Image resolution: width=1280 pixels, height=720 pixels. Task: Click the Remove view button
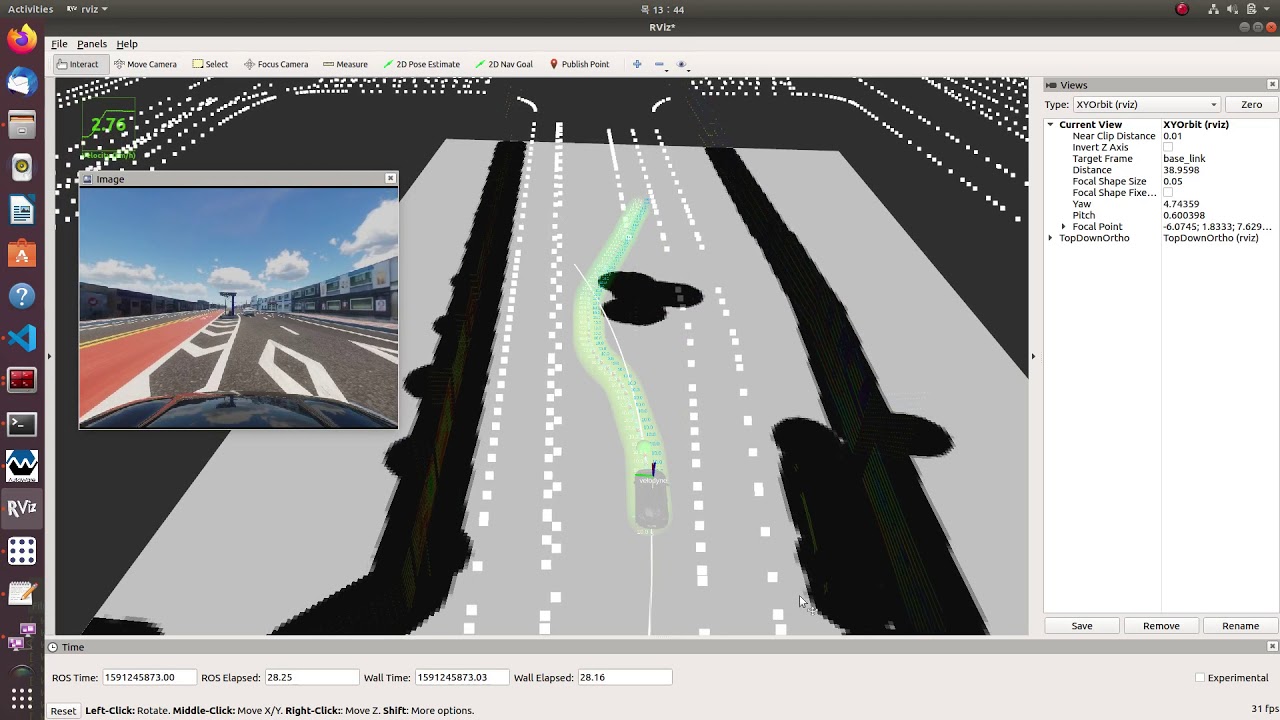[x=1160, y=626]
